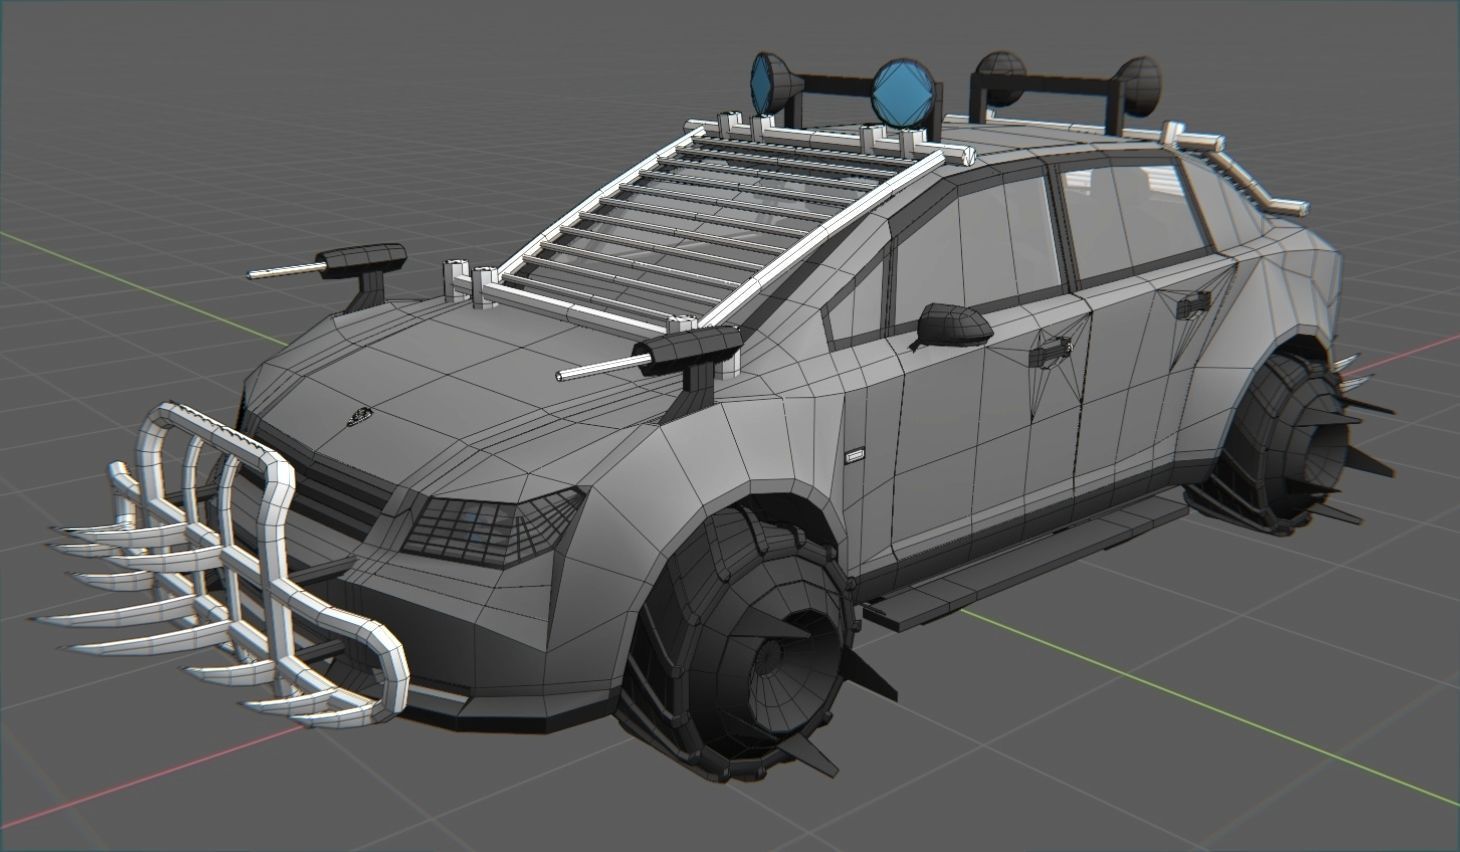
Task: Select the front door handle
Action: click(x=1052, y=349)
